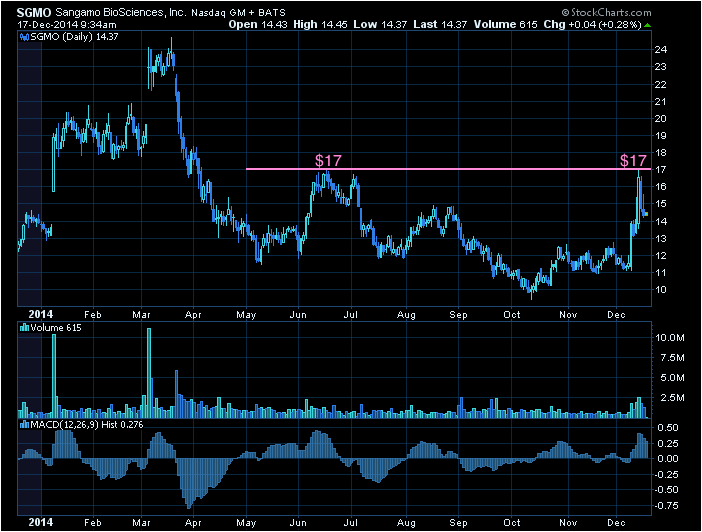Viewport: 702px width, 532px height.
Task: Click the 10 price axis label
Action: click(661, 290)
